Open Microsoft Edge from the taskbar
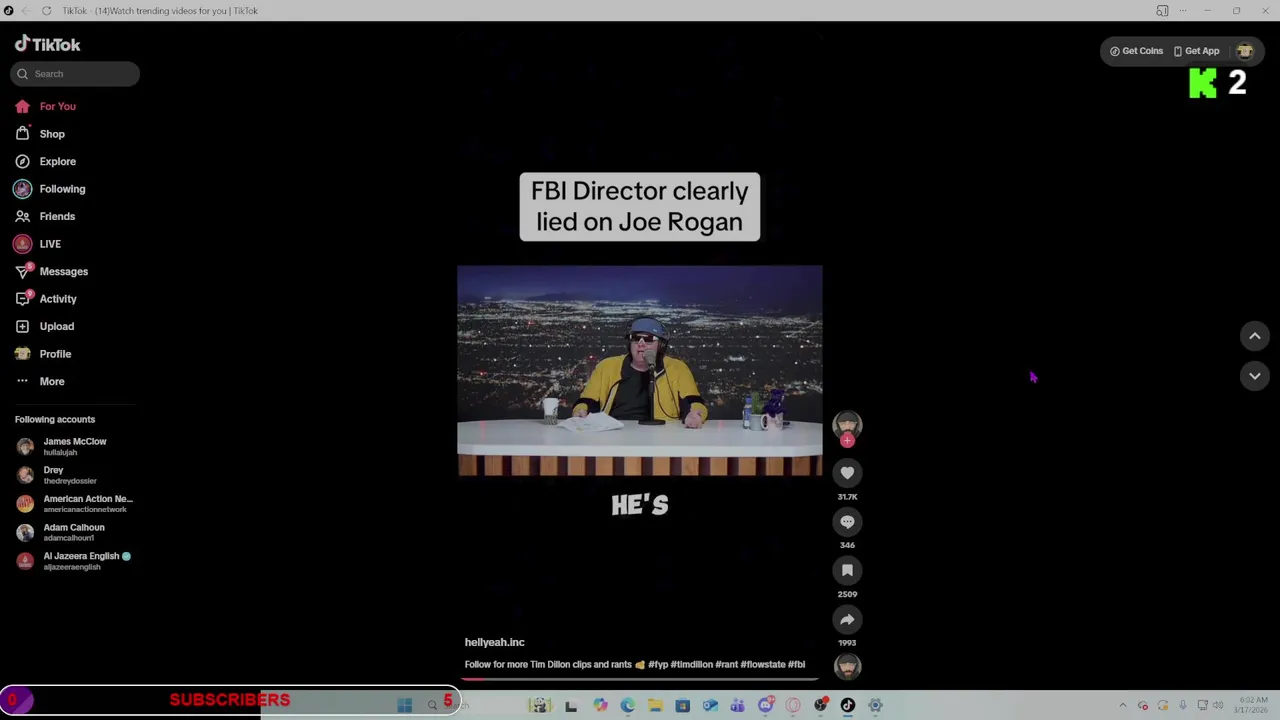 point(627,705)
